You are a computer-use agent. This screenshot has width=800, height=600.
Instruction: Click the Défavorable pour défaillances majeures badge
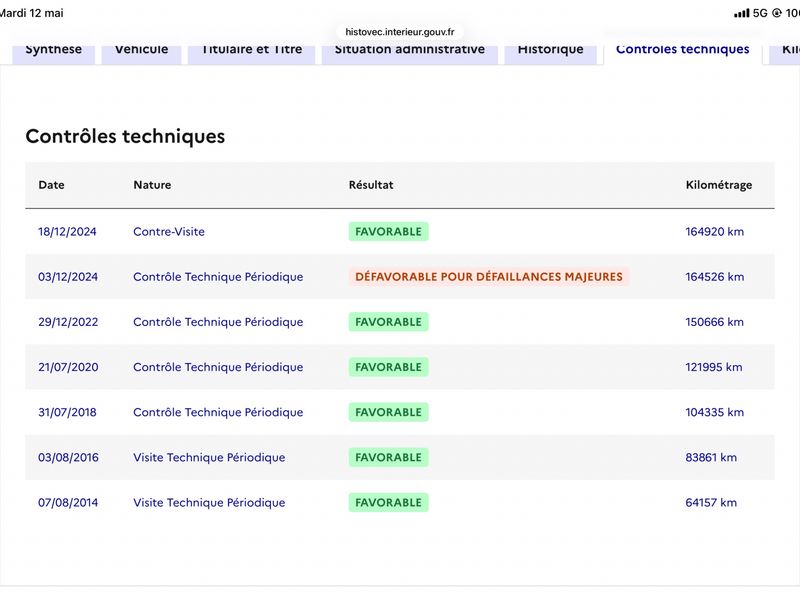click(x=489, y=277)
